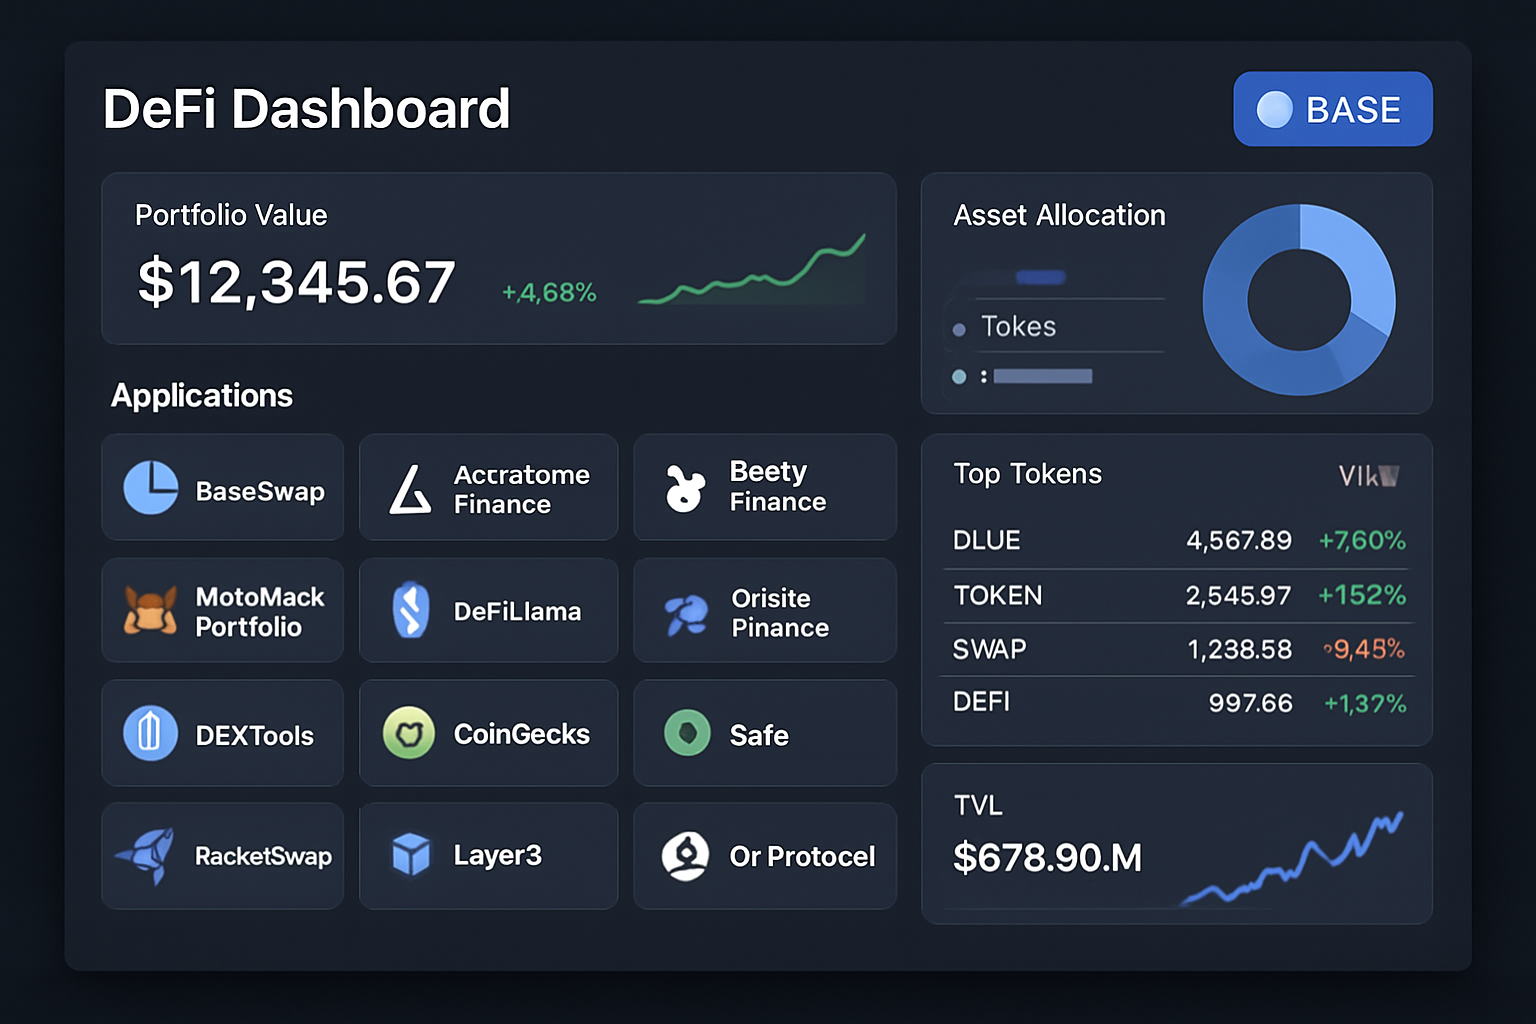Click the DEXTools blue circle icon
Screen dimensions: 1536x1024
[150, 733]
